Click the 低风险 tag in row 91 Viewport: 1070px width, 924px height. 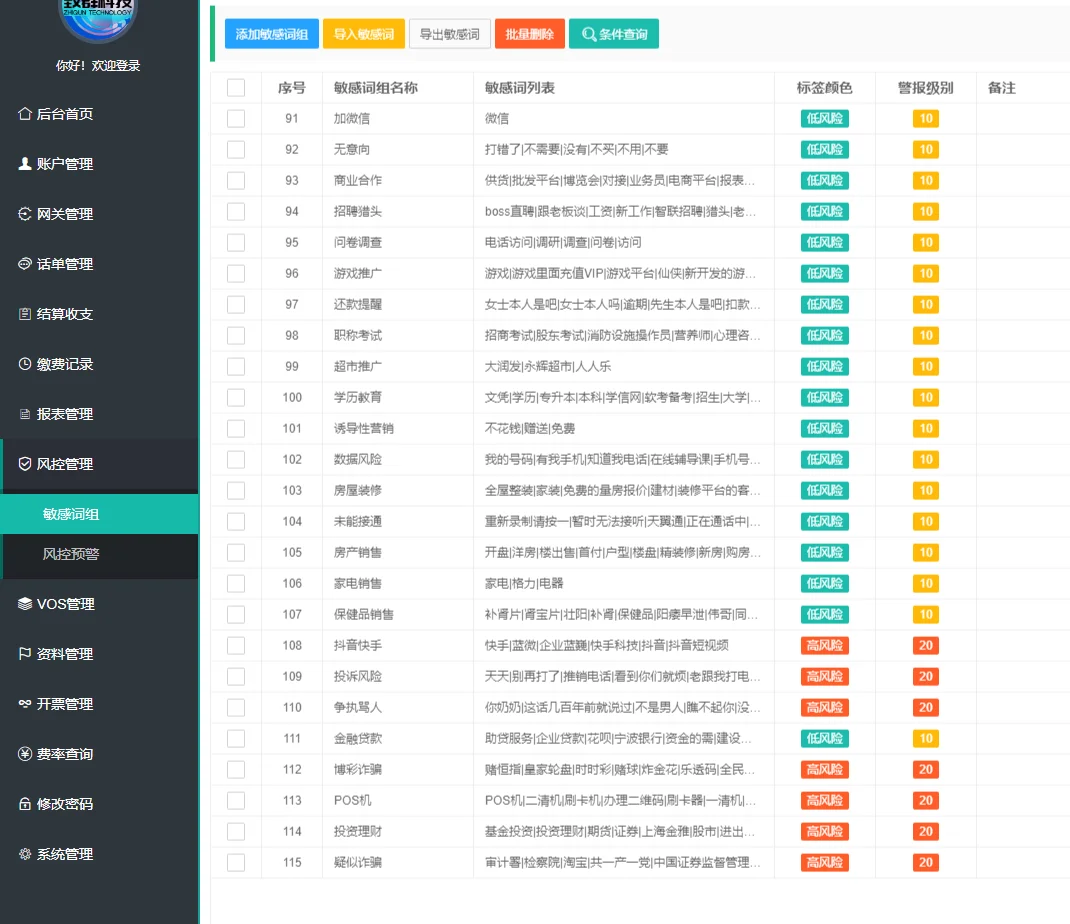coord(824,118)
